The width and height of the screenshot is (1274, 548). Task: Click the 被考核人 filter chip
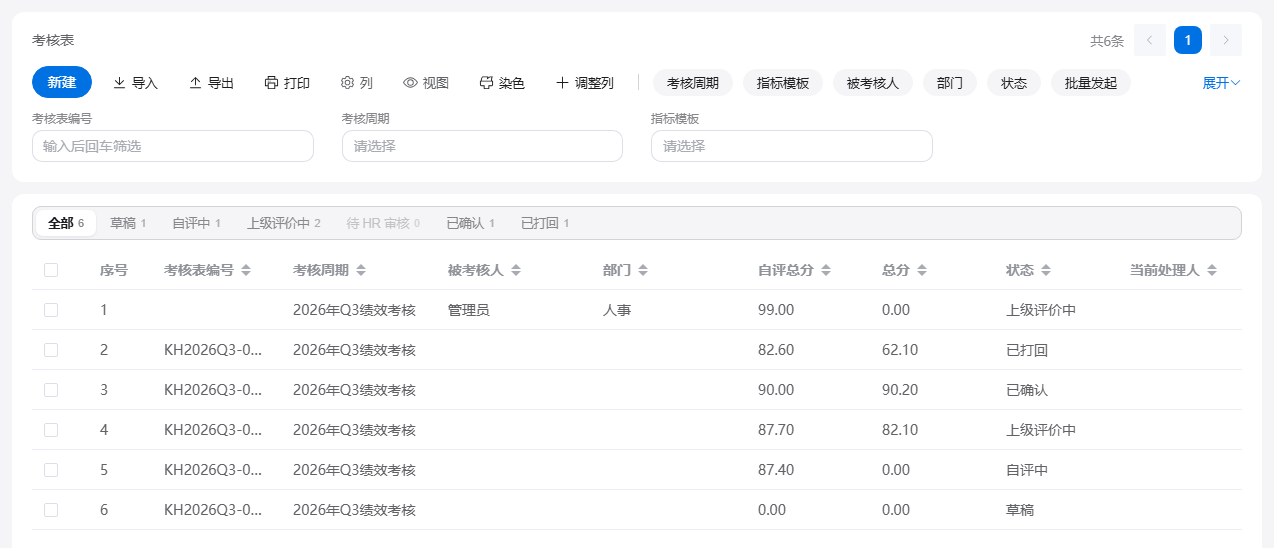point(873,83)
